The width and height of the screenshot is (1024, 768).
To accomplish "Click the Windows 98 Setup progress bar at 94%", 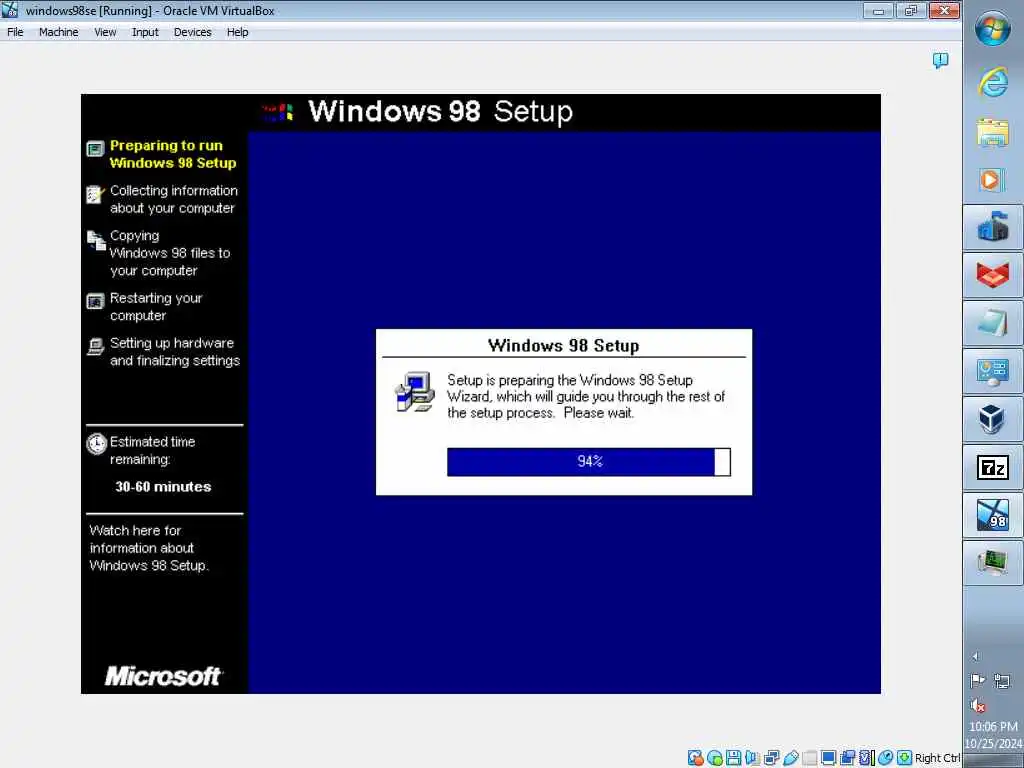I will (588, 462).
